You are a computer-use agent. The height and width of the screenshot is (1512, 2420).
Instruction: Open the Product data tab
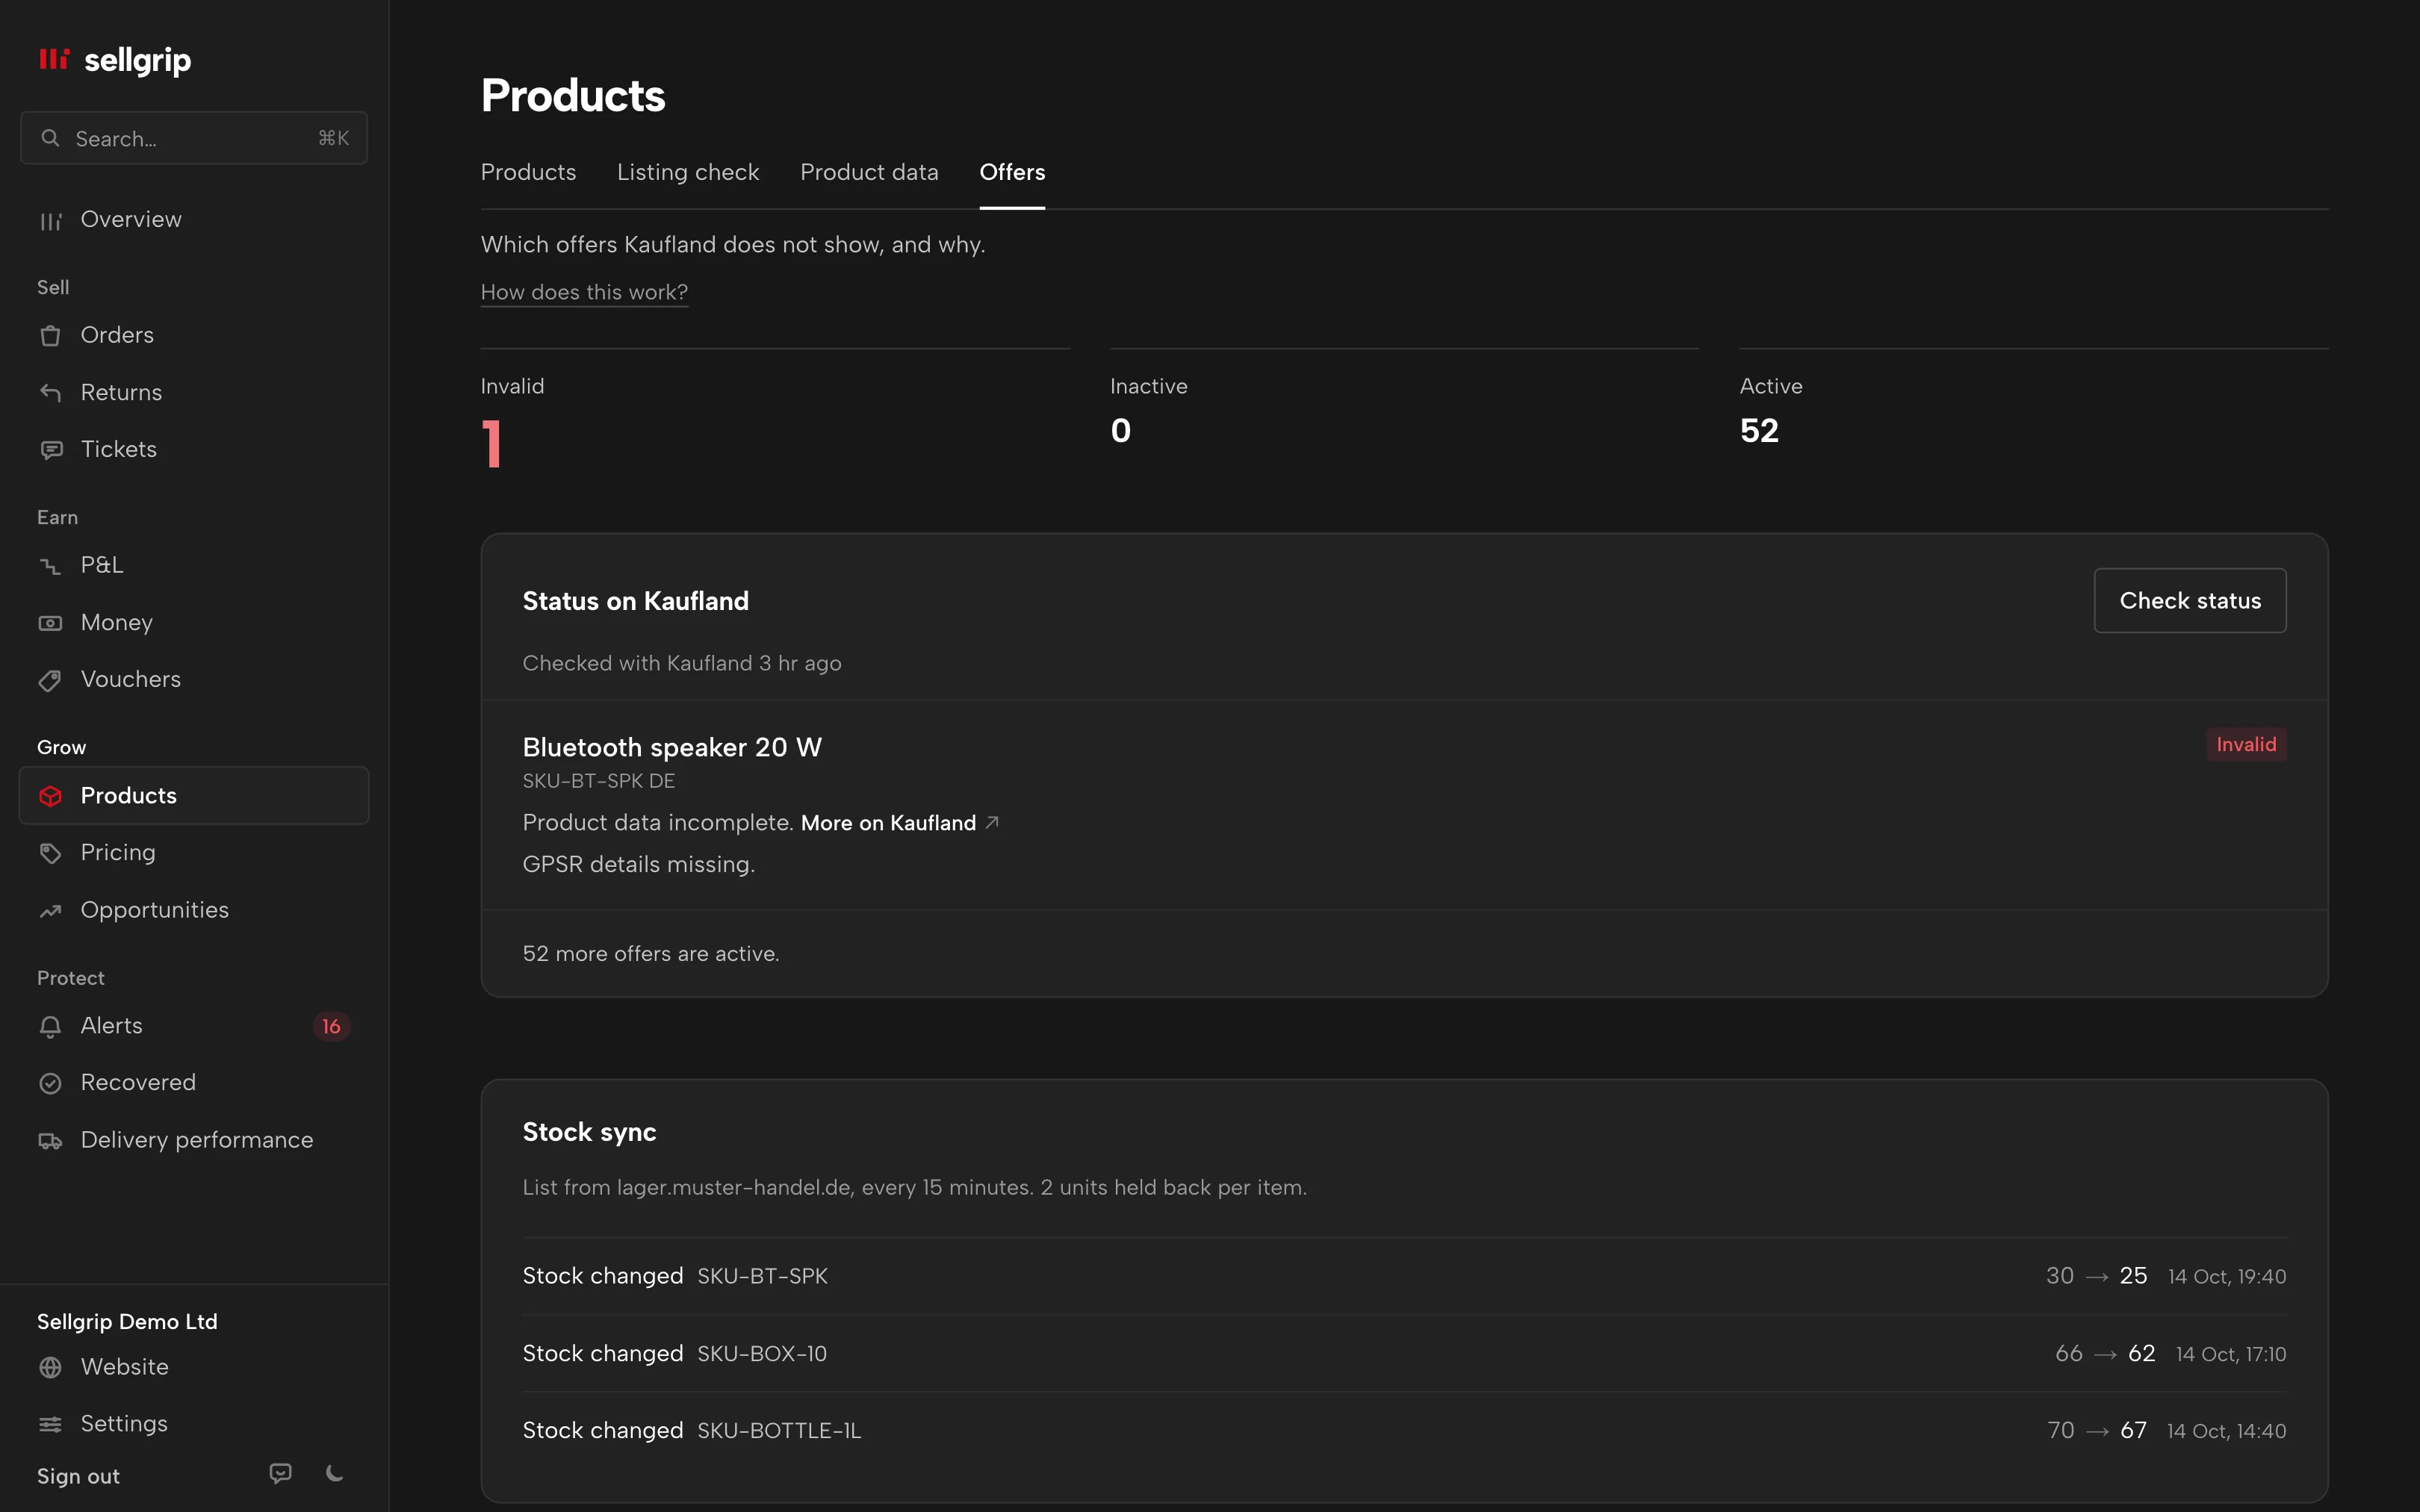[x=869, y=172]
